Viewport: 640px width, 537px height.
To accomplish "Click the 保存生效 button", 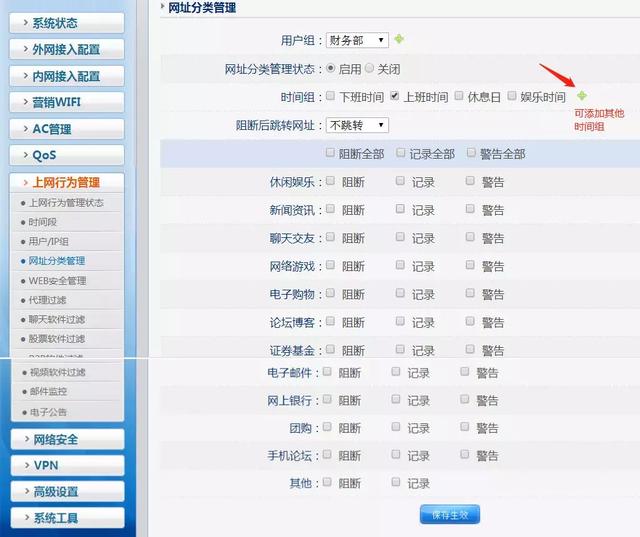I will (450, 515).
